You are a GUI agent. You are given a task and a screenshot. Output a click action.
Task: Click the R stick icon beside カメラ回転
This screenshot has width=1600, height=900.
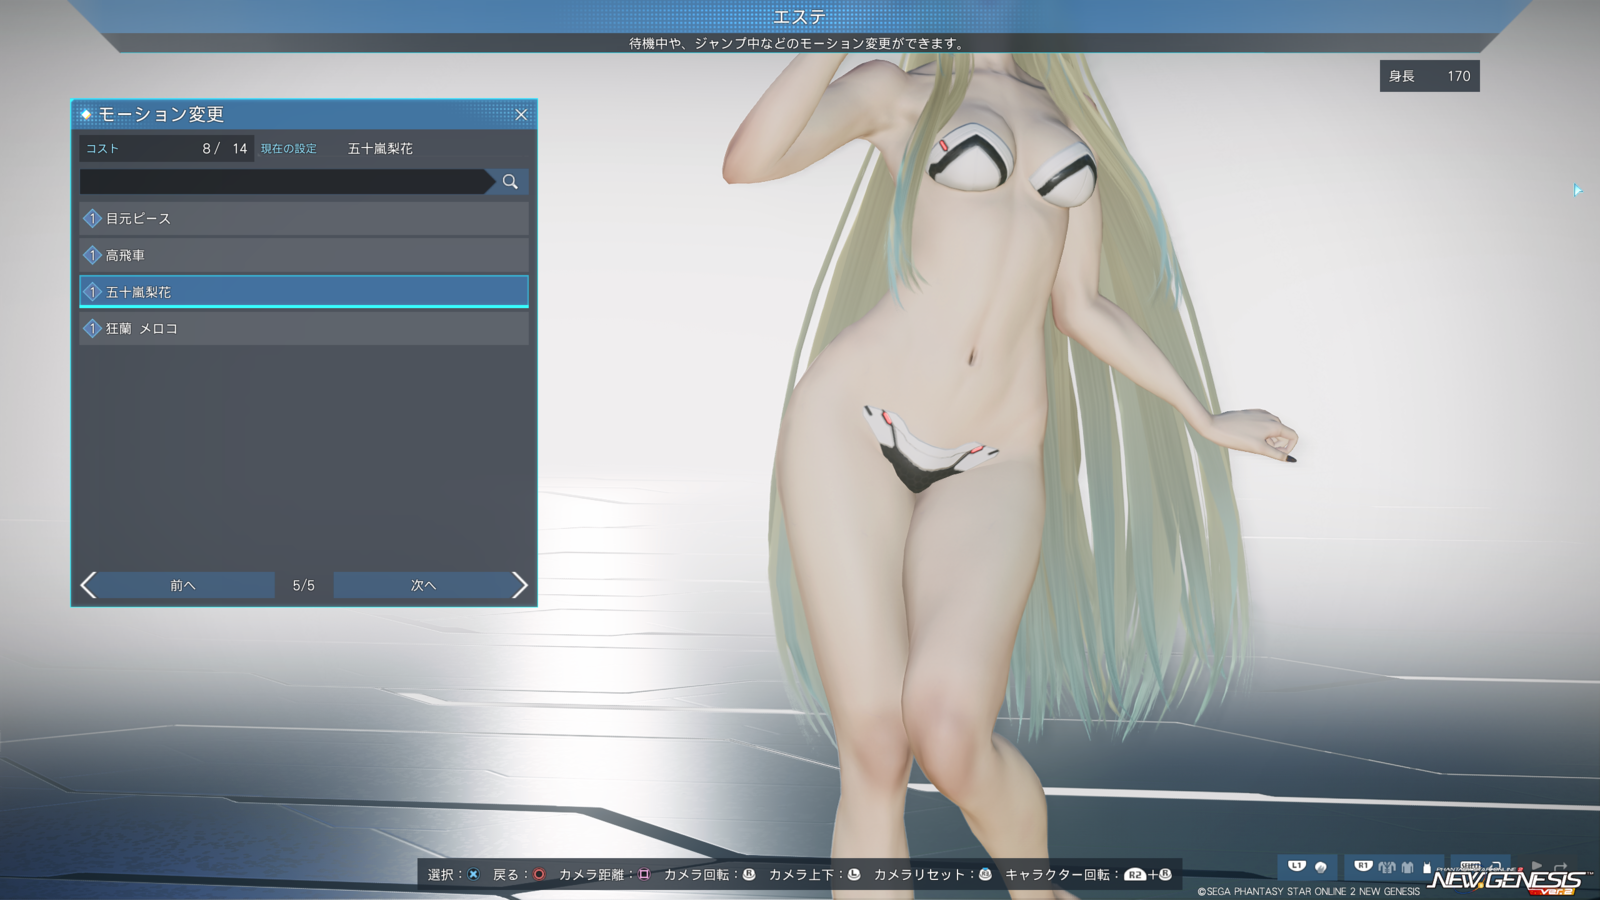pos(749,874)
